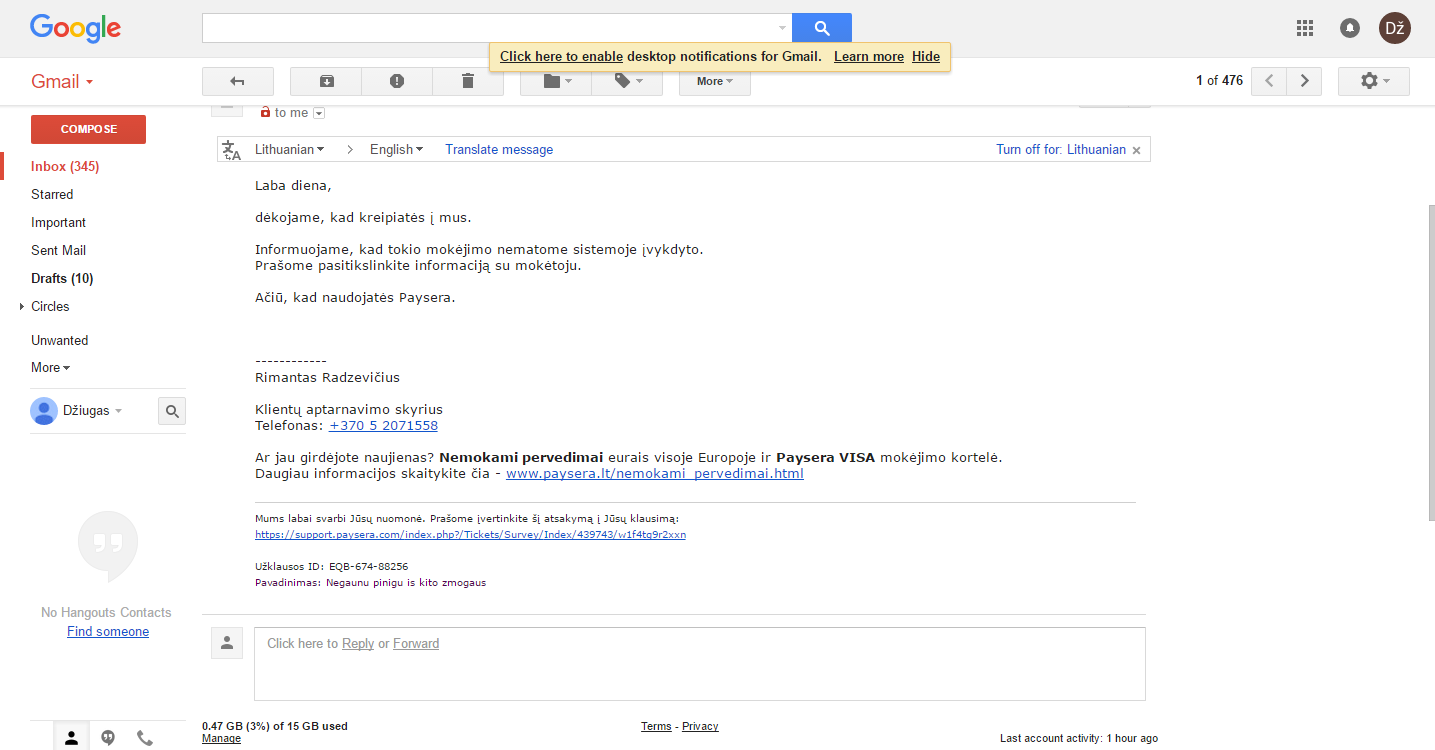Expand the Circles label group
The width and height of the screenshot is (1435, 750).
(22, 307)
